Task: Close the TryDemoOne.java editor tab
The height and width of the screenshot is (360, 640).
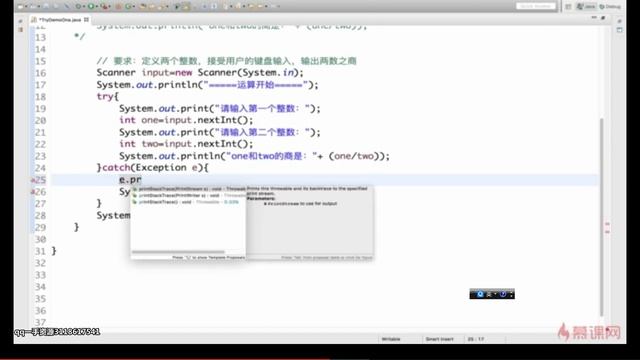Action: tap(86, 20)
